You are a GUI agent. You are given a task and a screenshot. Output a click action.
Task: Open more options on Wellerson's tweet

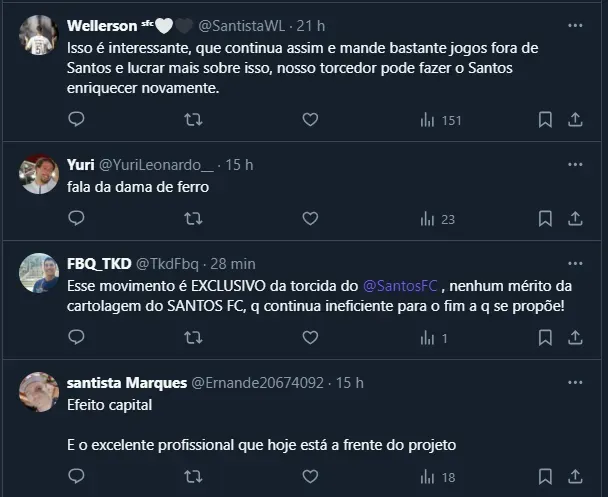pyautogui.click(x=575, y=25)
